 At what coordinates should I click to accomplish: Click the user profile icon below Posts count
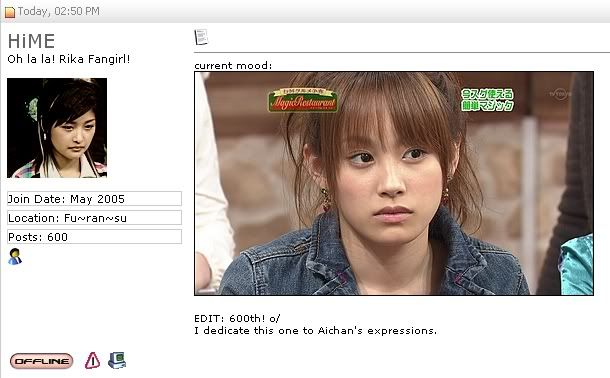(x=15, y=257)
